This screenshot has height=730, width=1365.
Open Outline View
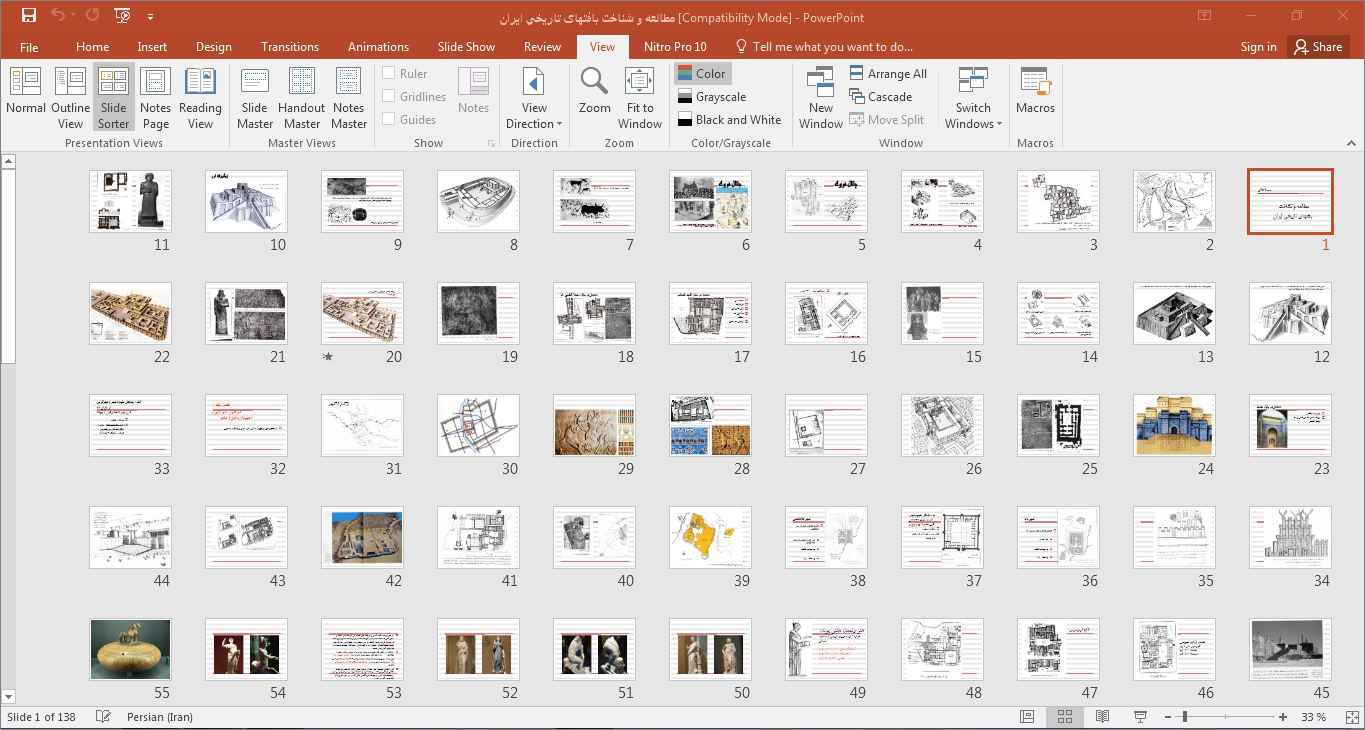tap(70, 97)
